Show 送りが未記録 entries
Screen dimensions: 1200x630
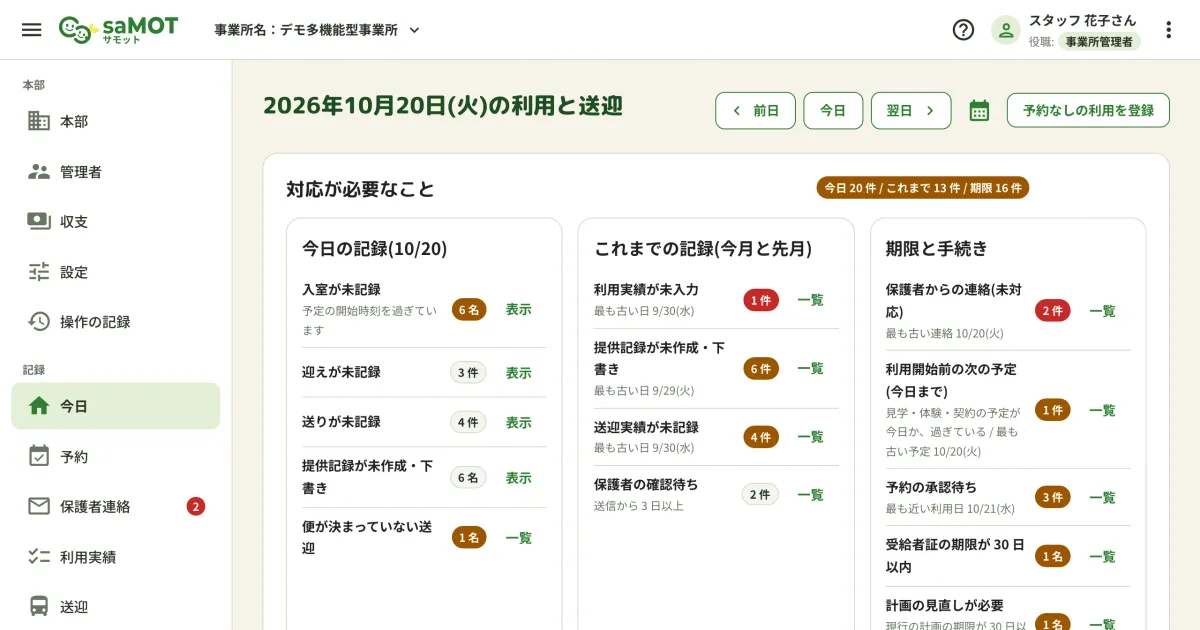point(518,422)
